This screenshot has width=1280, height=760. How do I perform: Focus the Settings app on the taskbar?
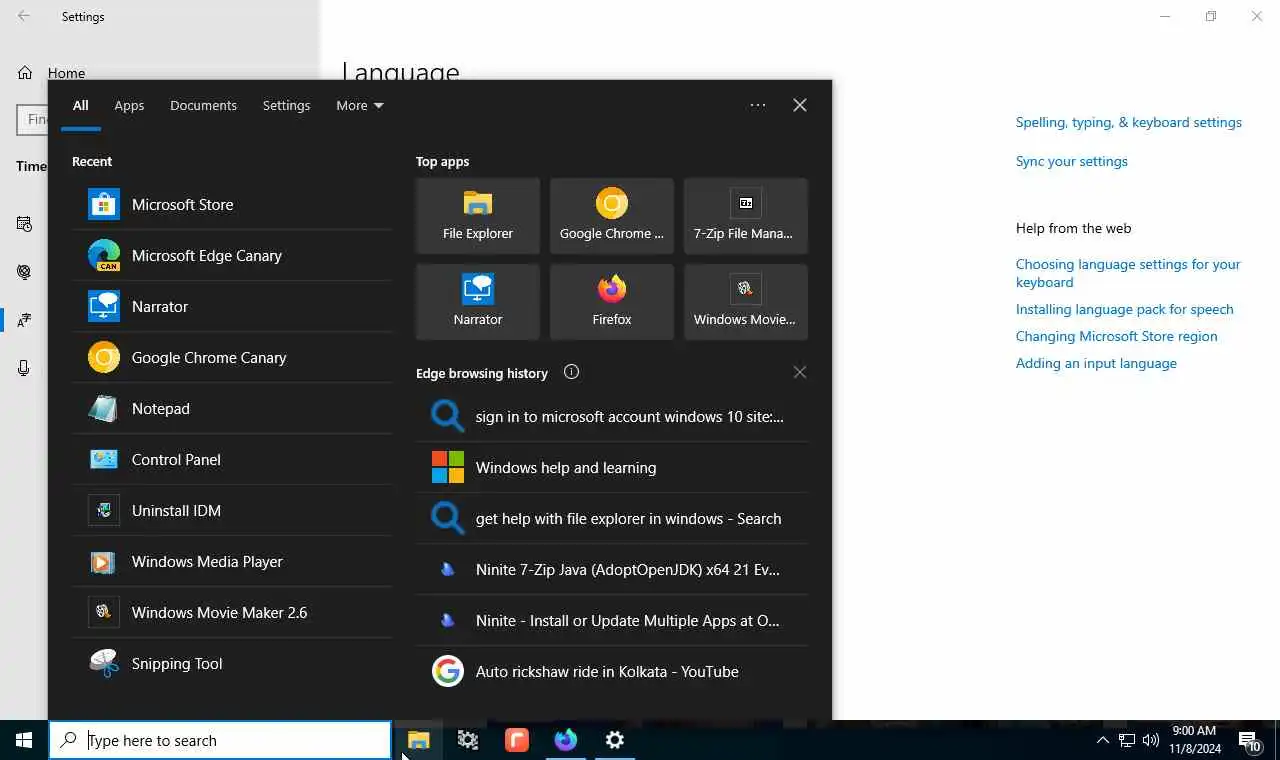(x=615, y=740)
